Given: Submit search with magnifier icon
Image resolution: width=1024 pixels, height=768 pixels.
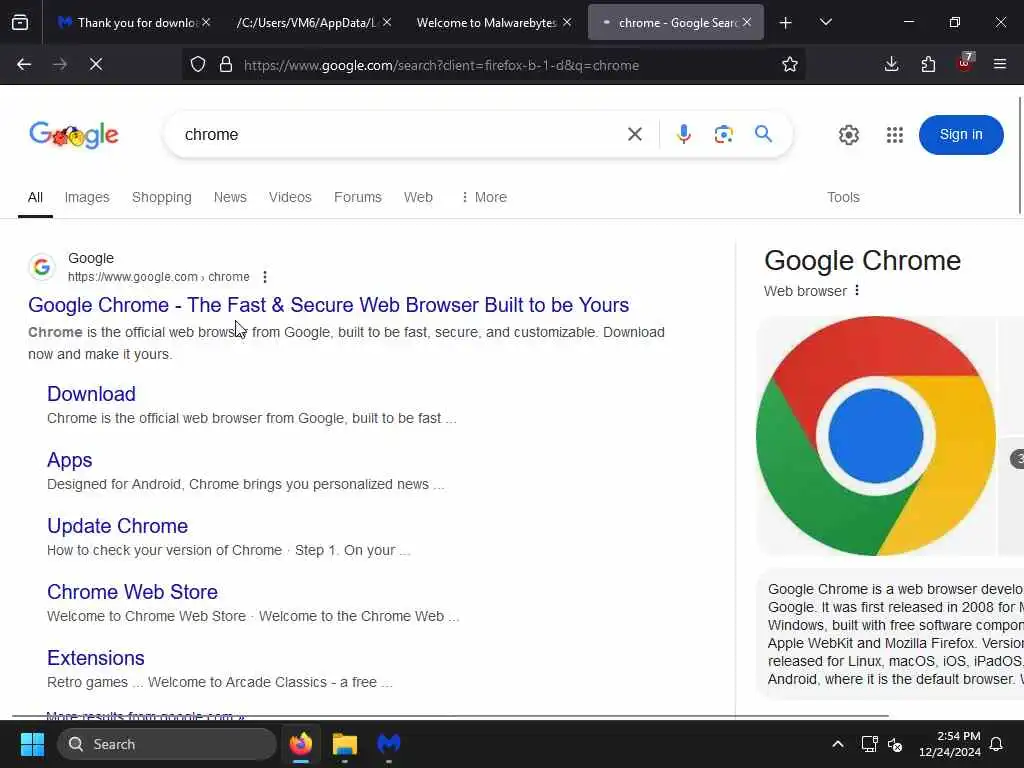Looking at the screenshot, I should tap(763, 135).
